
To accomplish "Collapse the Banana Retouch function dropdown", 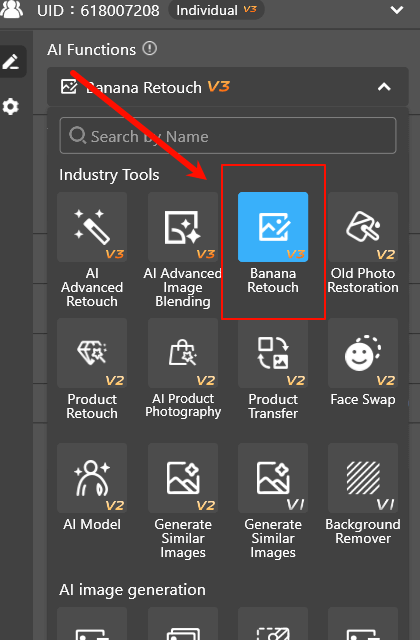I will click(x=384, y=87).
